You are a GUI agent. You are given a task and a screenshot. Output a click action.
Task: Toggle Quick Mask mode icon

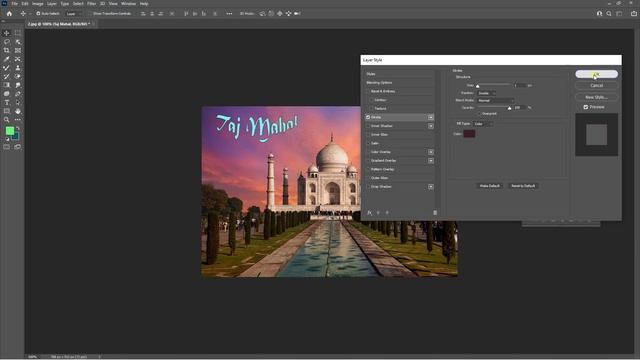pyautogui.click(x=7, y=147)
